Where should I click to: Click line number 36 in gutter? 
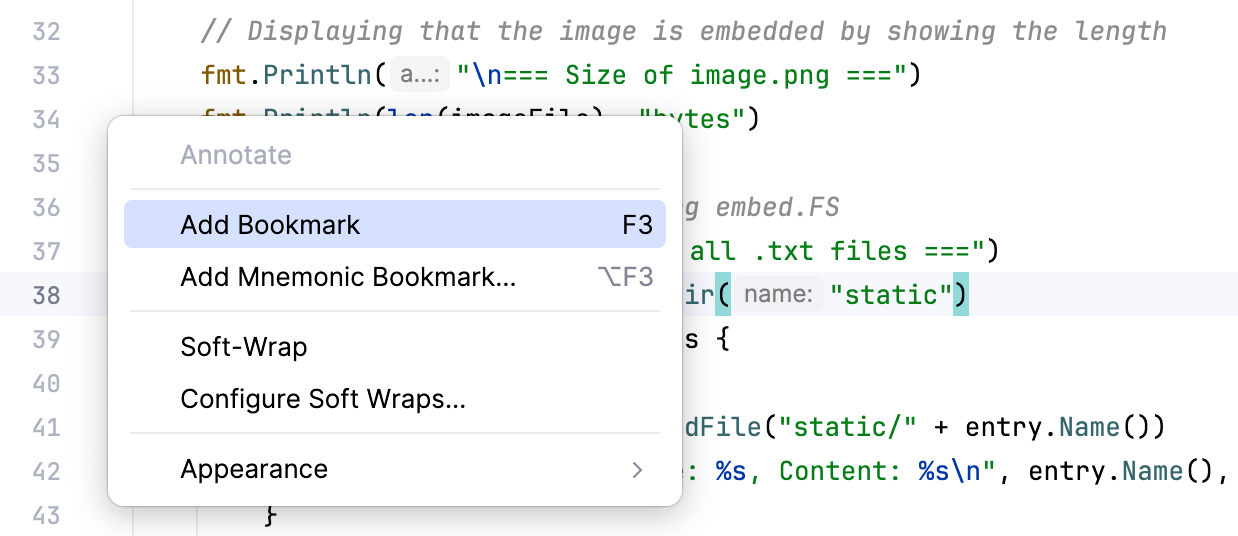(x=47, y=207)
